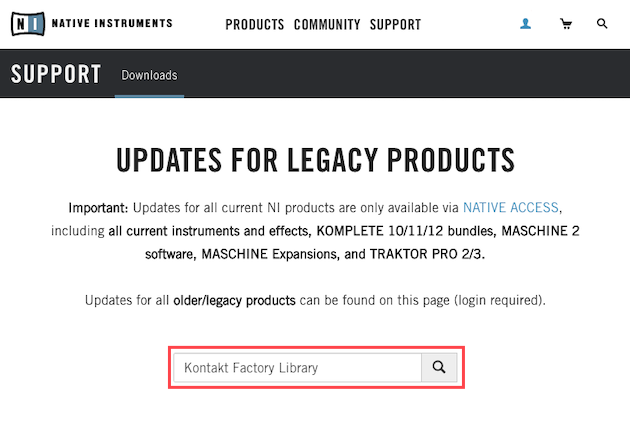Screen dimensions: 630x427
Task: Click the large SUPPORT section title
Action: point(56,74)
